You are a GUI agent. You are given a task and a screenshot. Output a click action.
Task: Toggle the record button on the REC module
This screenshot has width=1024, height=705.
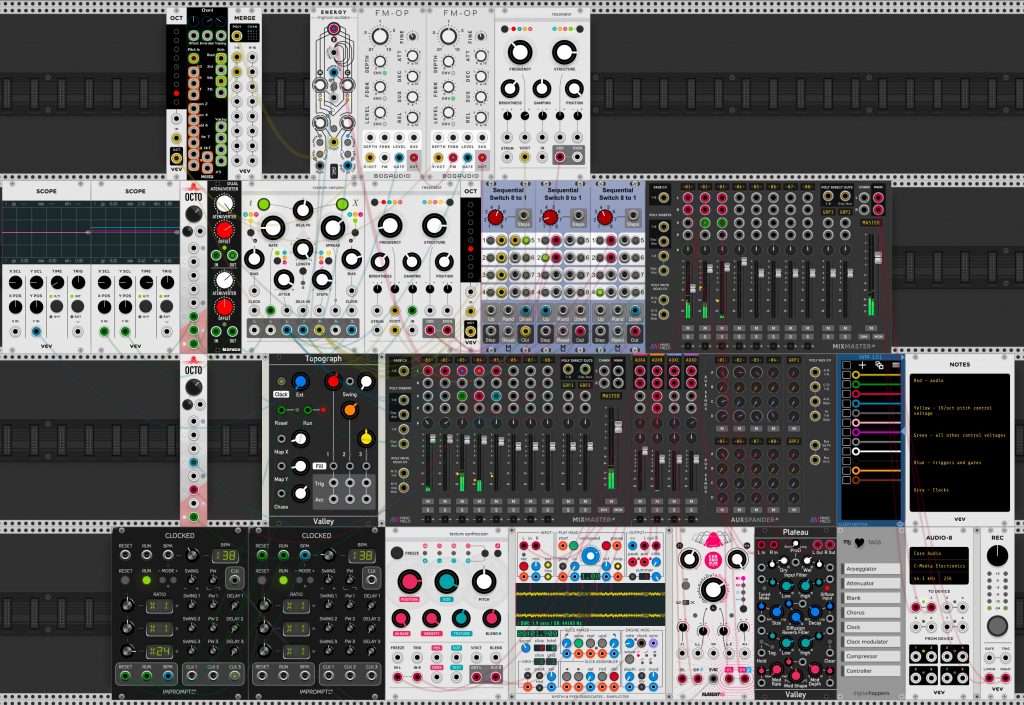(x=997, y=626)
